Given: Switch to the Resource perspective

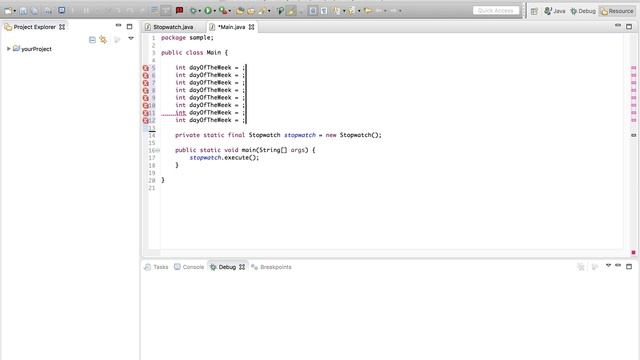Looking at the screenshot, I should [x=617, y=11].
